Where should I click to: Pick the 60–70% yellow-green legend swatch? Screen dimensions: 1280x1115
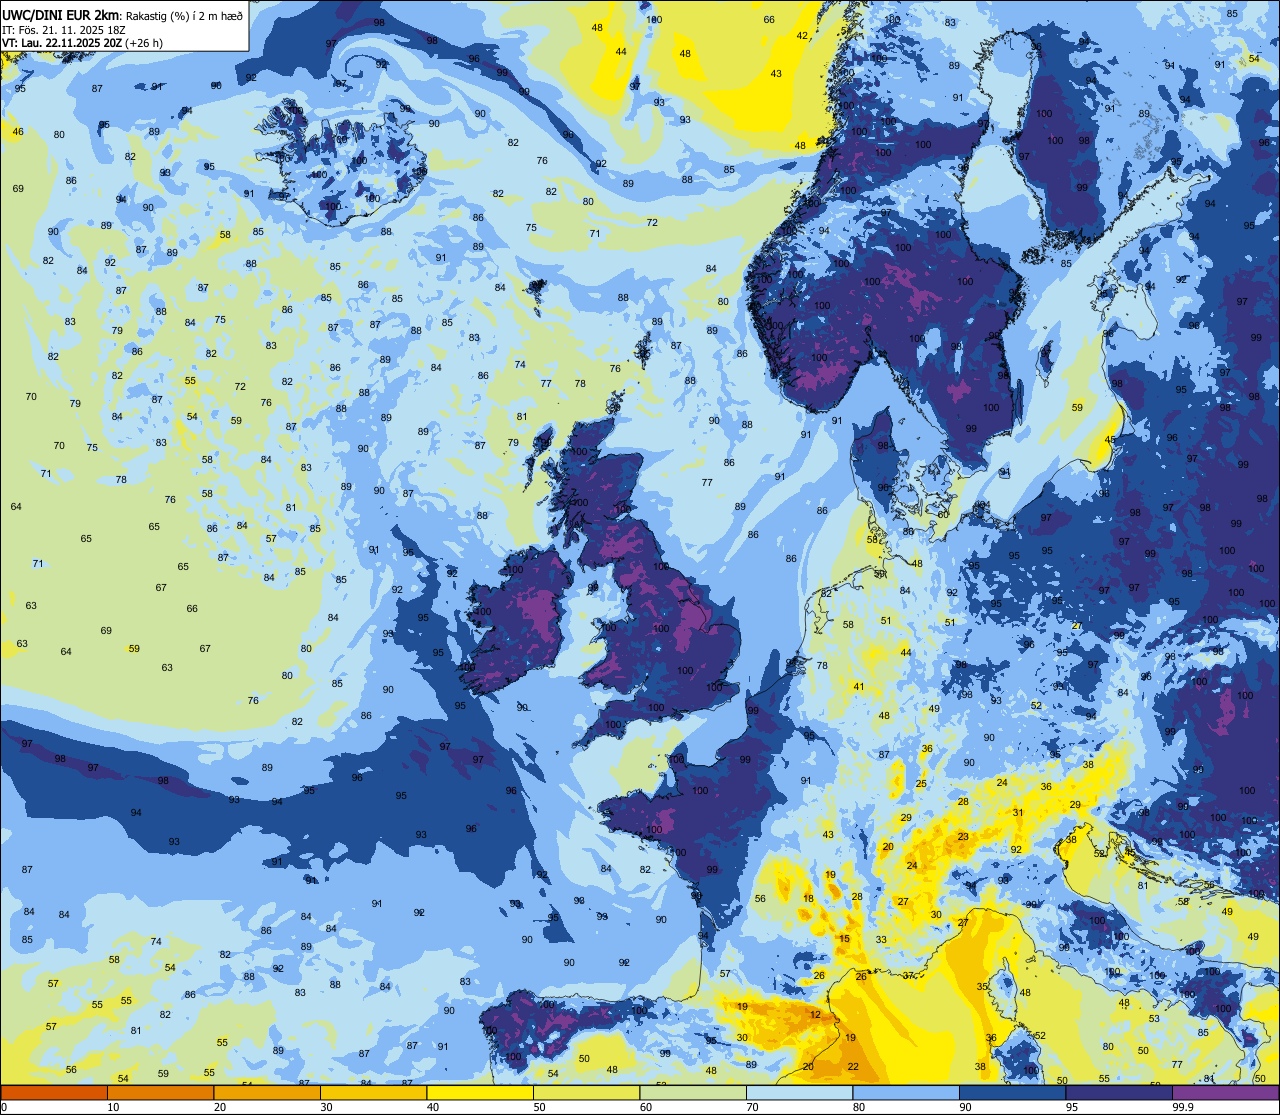(693, 1092)
